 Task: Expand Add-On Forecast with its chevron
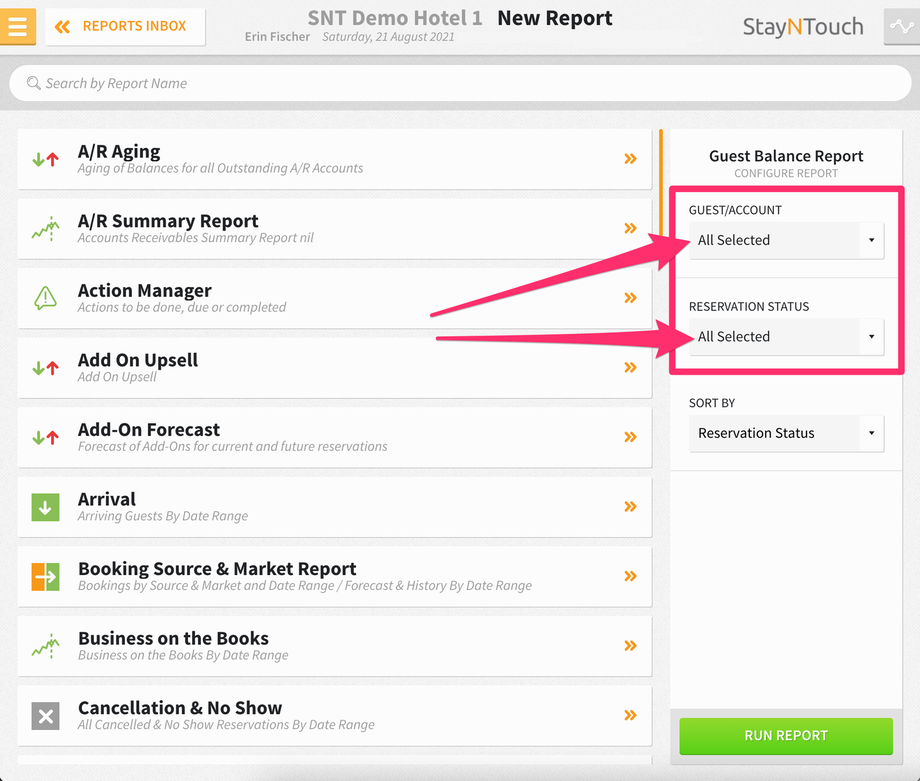pos(631,437)
